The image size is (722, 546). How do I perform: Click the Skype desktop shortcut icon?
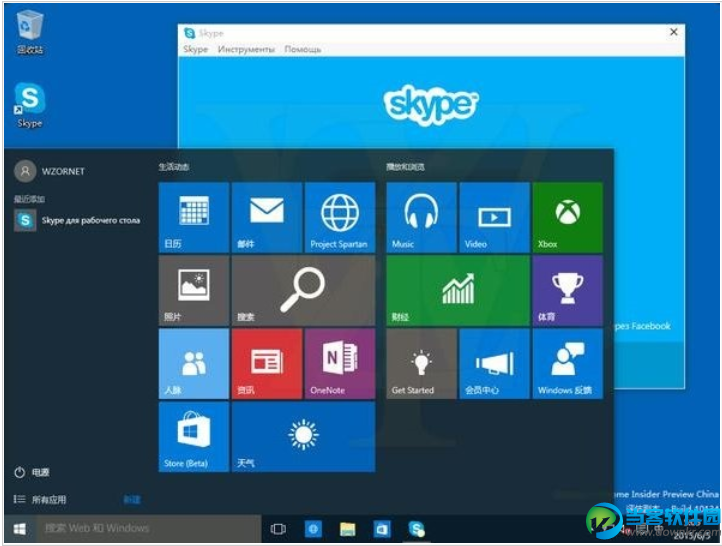(x=30, y=105)
